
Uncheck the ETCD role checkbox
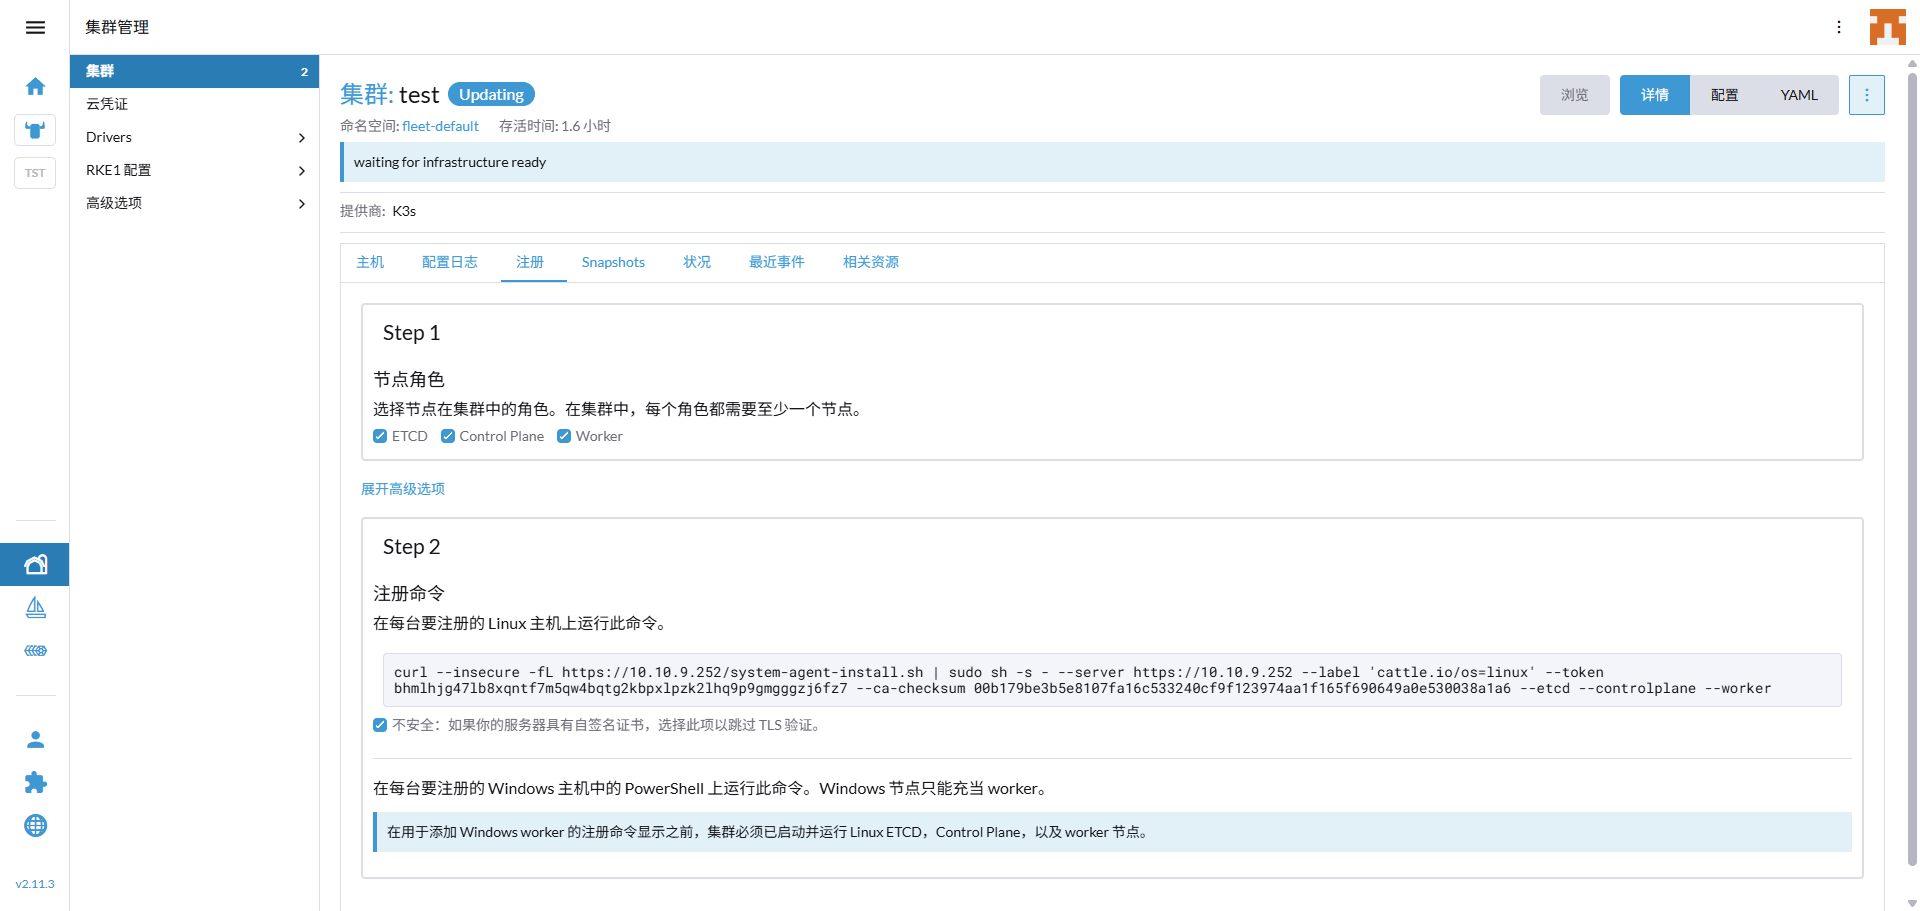(x=380, y=436)
